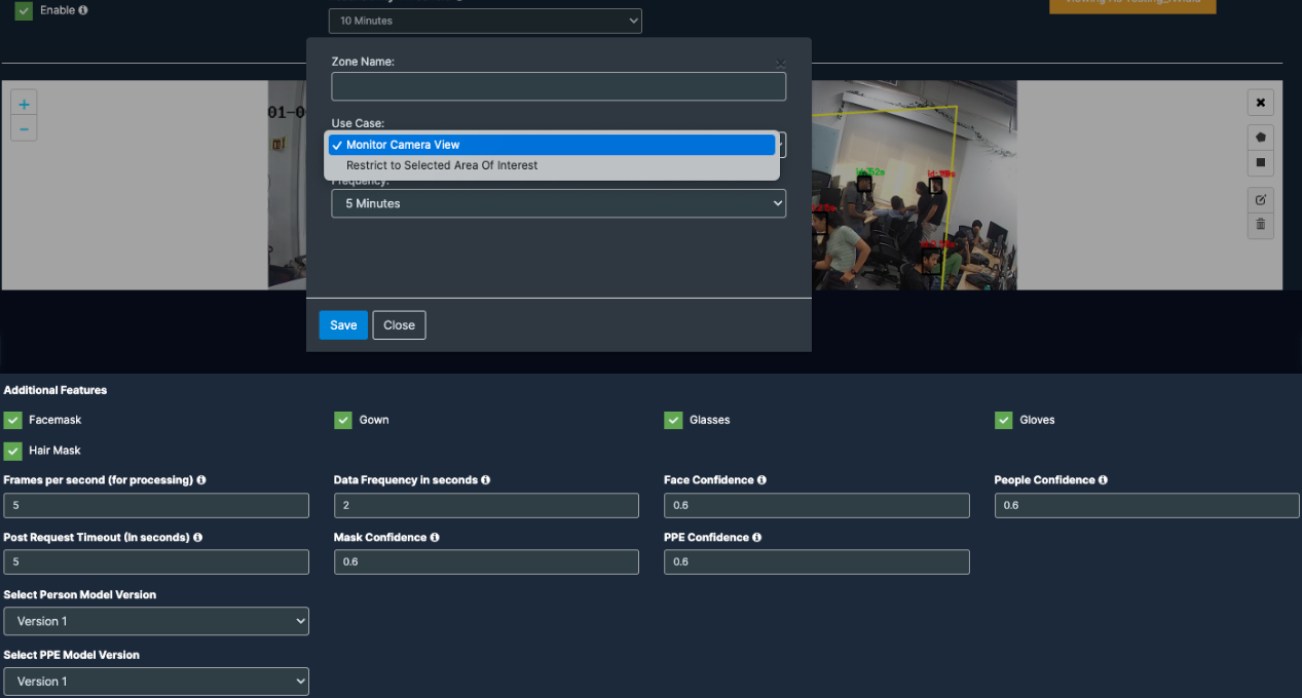Show info for Mask Confidence
The width and height of the screenshot is (1302, 698).
click(x=435, y=537)
